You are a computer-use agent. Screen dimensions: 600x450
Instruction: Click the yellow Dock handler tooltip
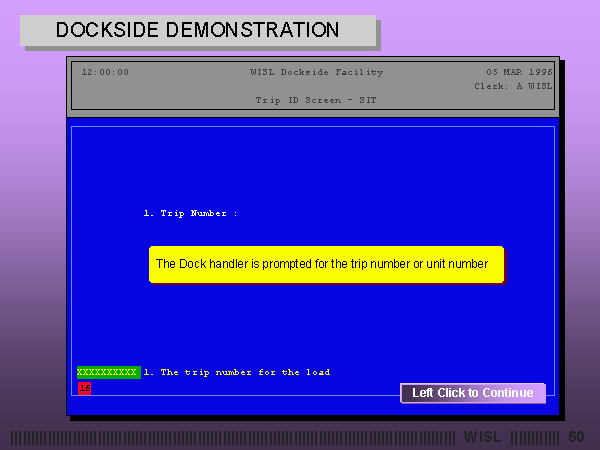[x=326, y=264]
